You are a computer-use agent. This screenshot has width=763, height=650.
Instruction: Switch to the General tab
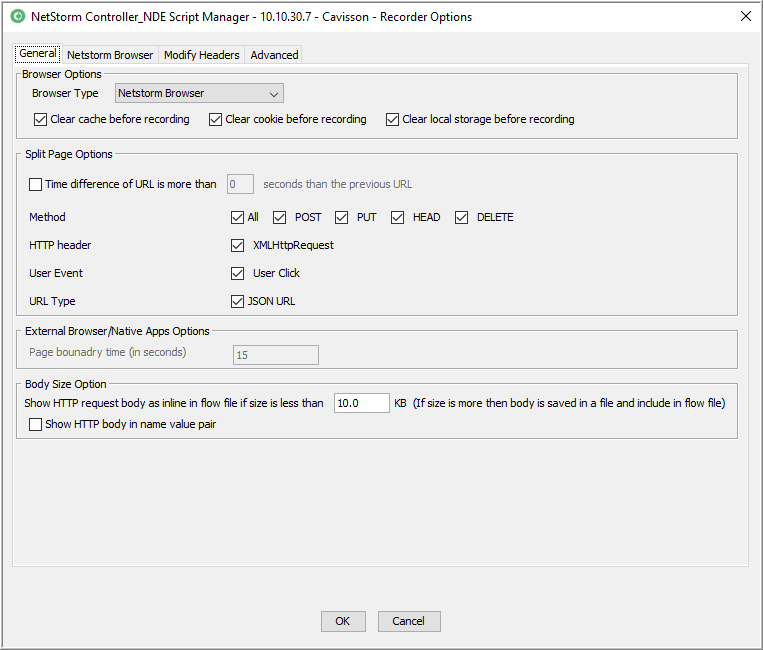(37, 54)
